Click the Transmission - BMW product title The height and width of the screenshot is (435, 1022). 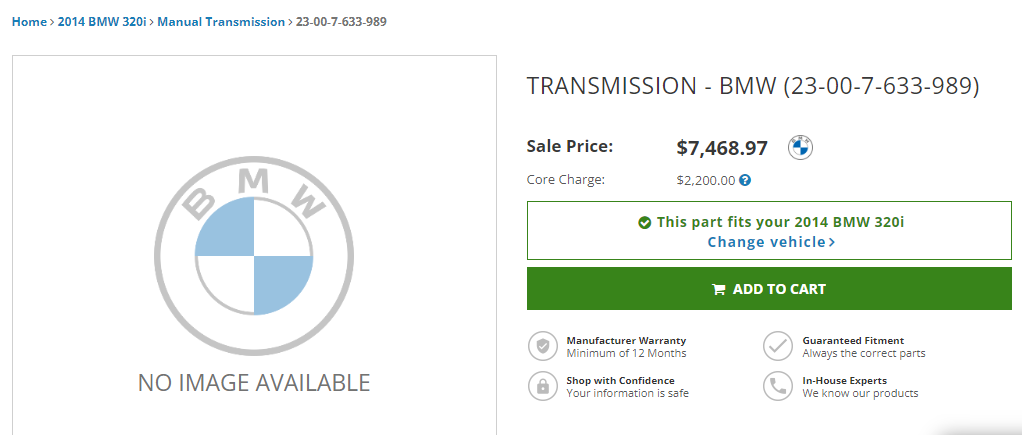(752, 86)
